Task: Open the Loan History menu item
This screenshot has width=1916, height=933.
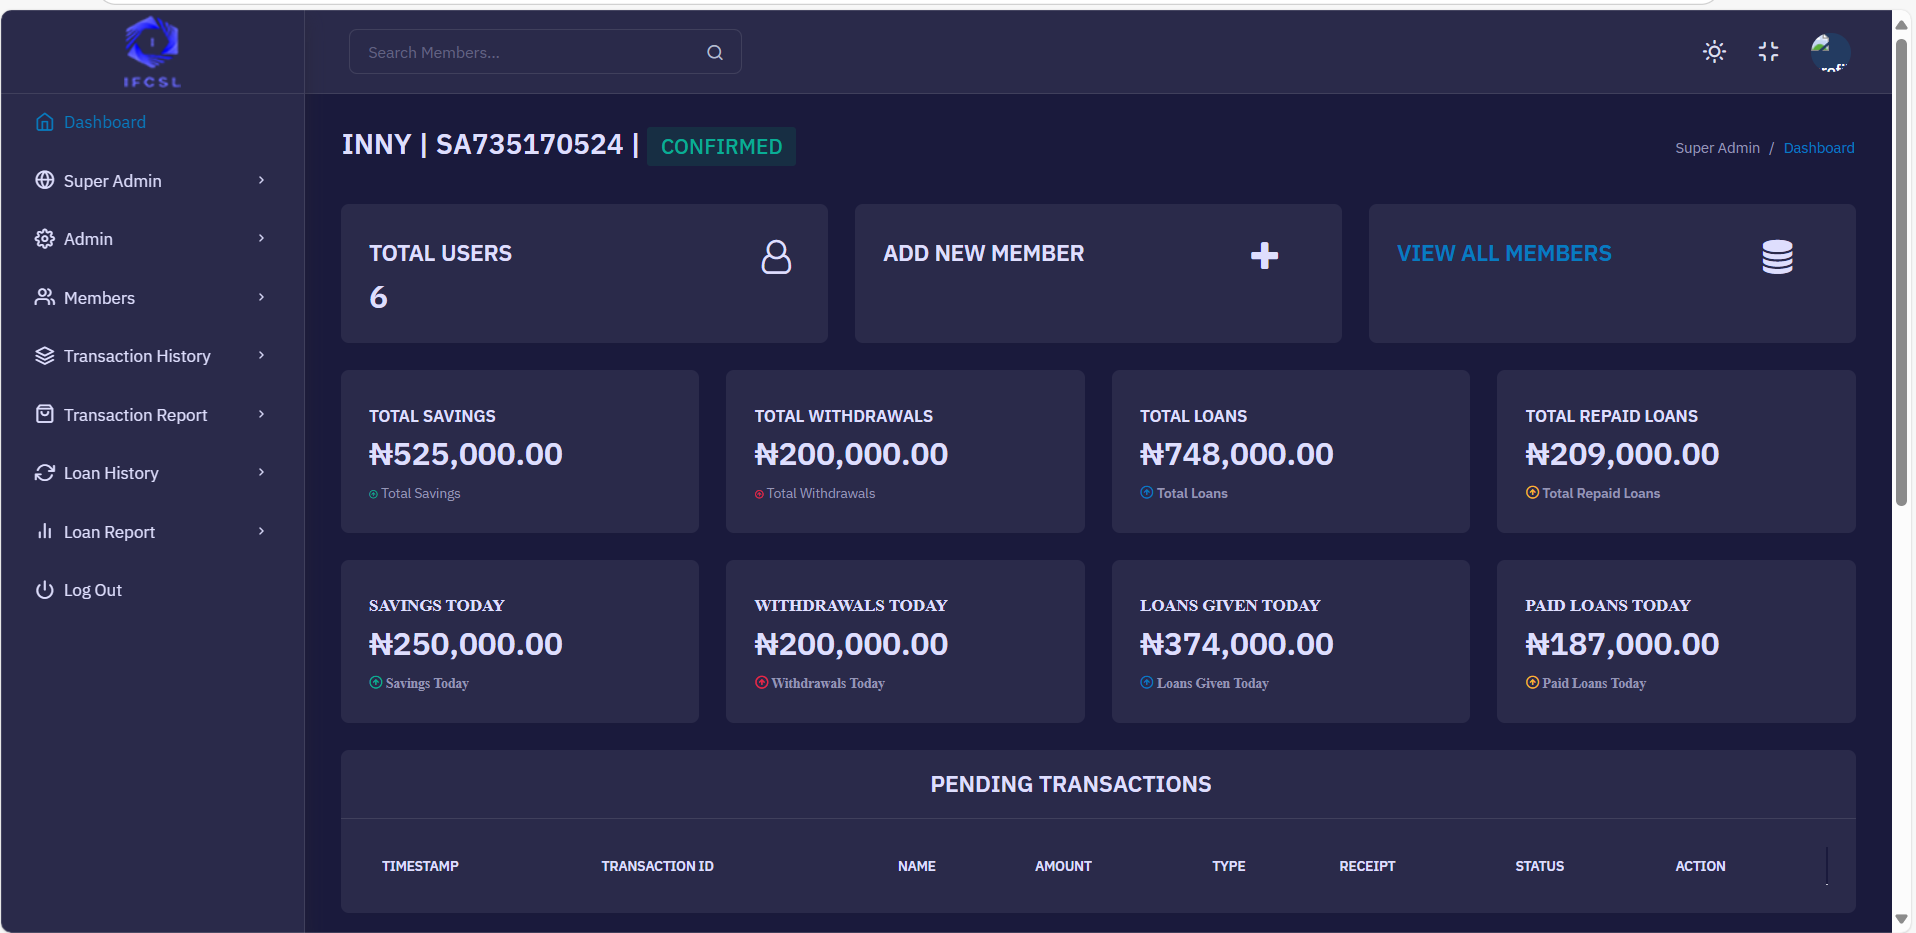Action: point(111,473)
